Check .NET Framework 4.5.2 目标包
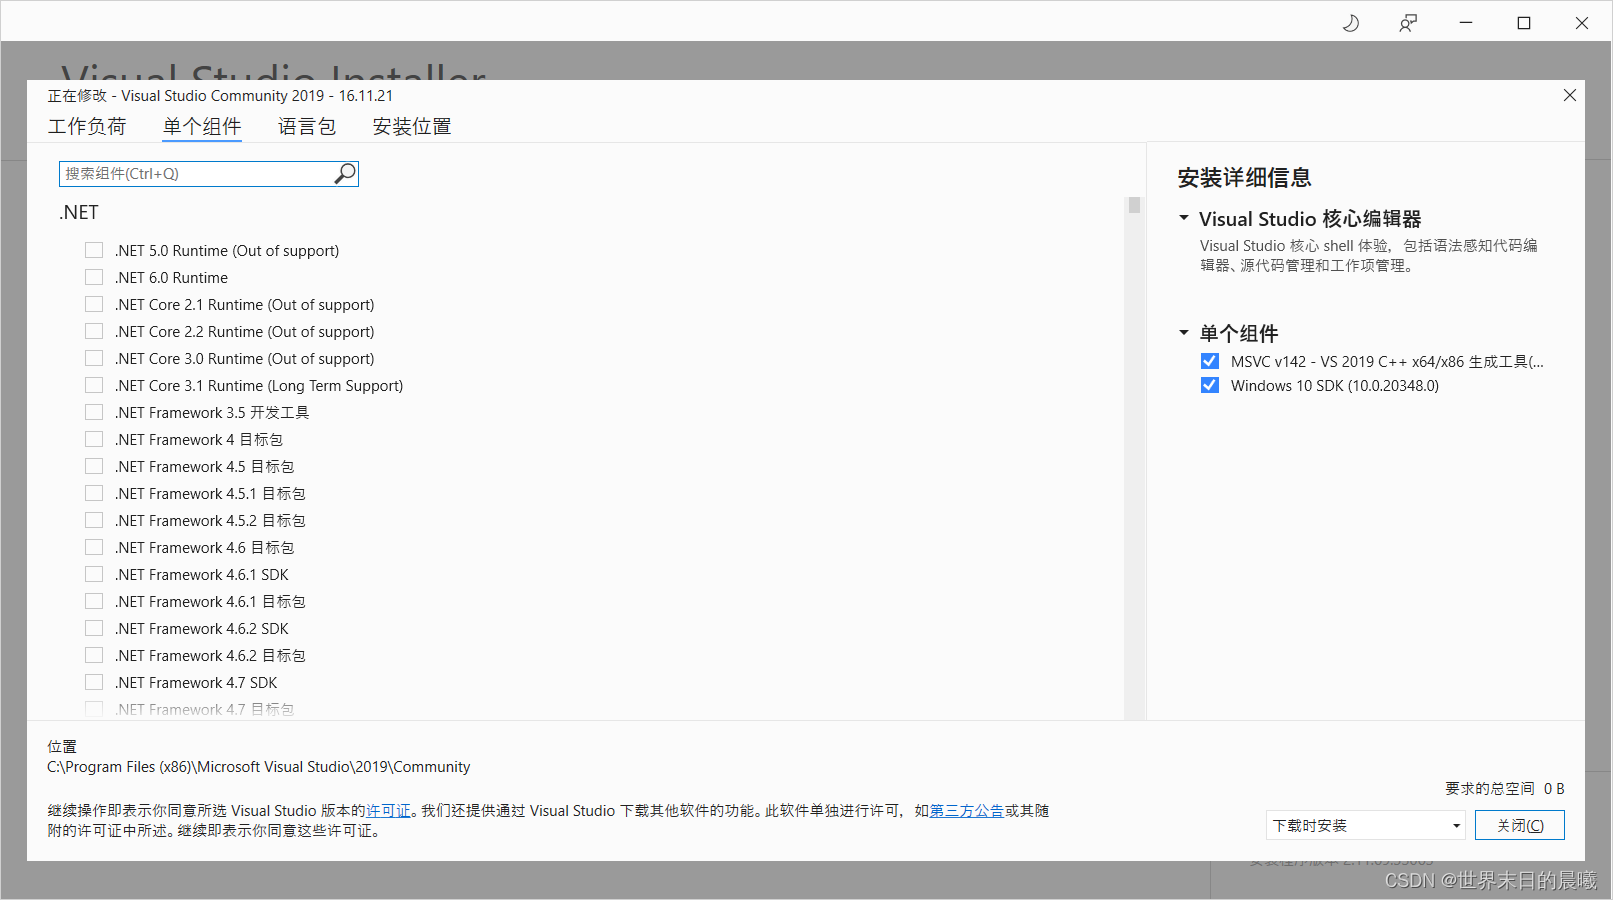This screenshot has height=900, width=1613. (x=94, y=520)
